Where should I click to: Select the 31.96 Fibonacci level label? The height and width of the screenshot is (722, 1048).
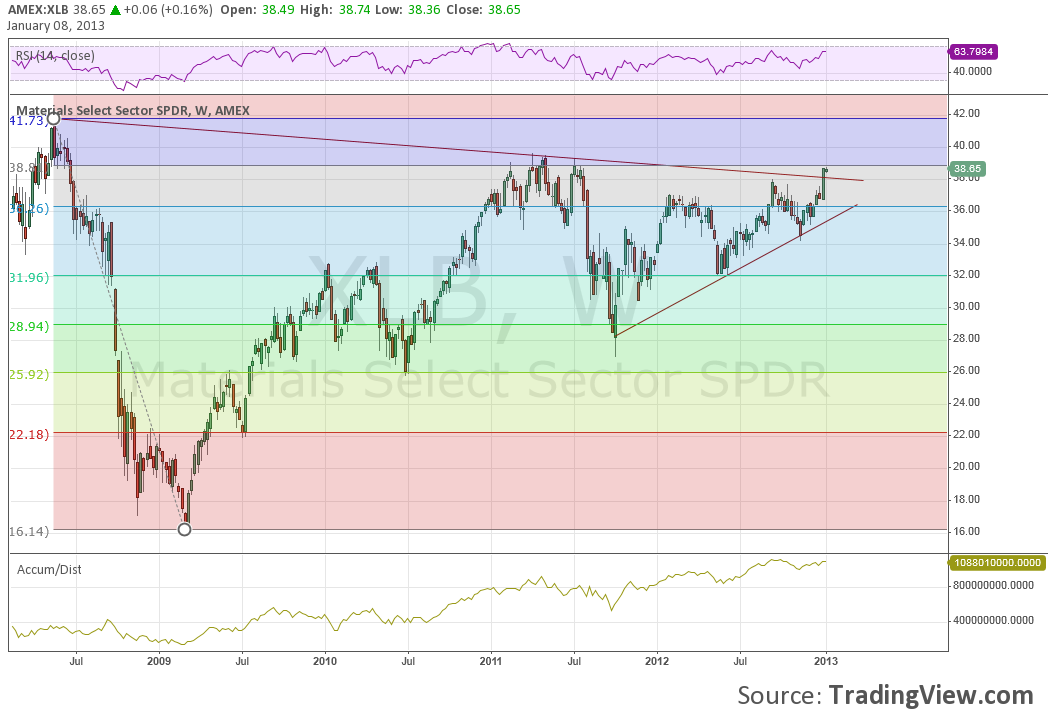pyautogui.click(x=29, y=277)
